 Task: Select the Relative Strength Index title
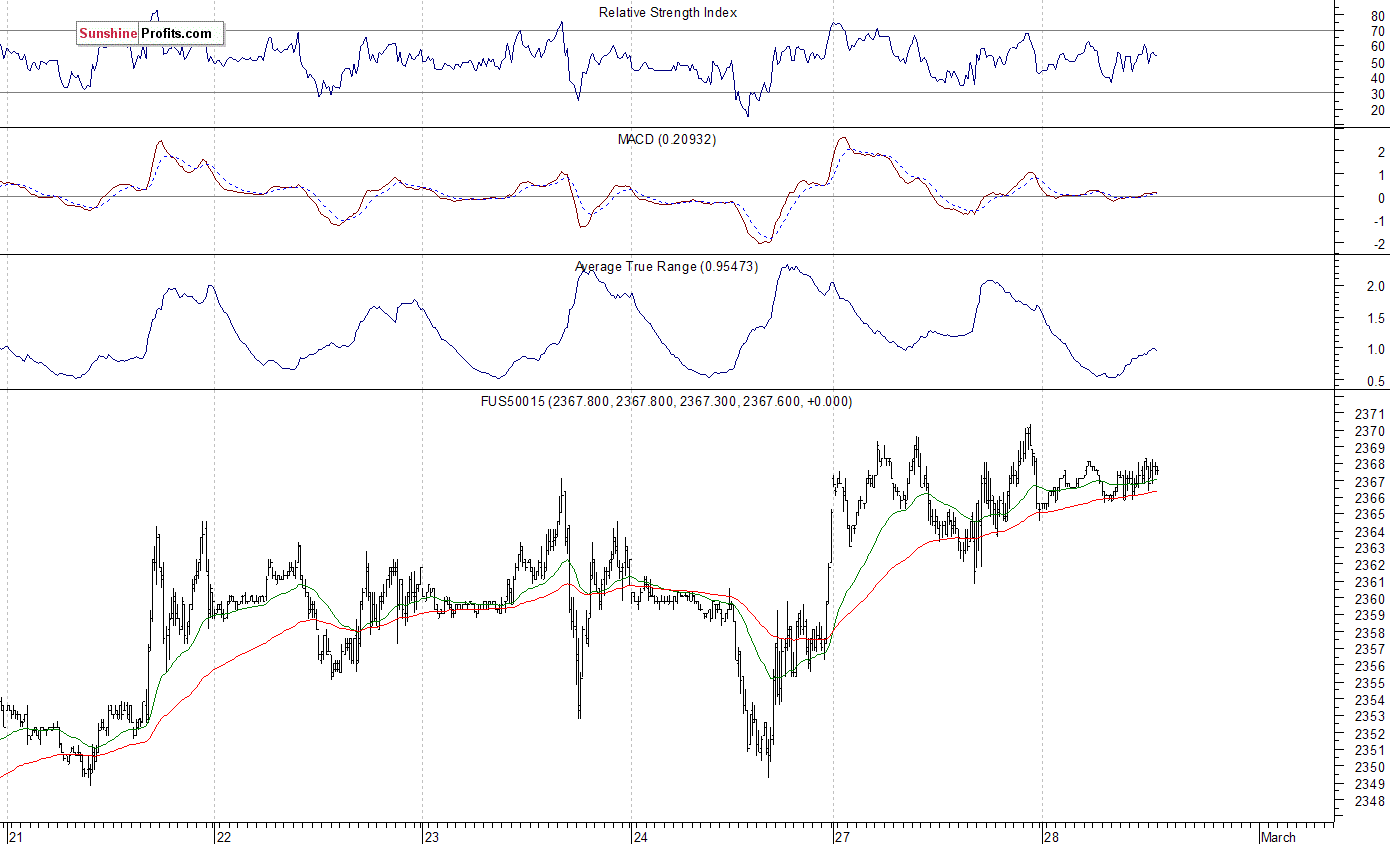click(x=668, y=12)
